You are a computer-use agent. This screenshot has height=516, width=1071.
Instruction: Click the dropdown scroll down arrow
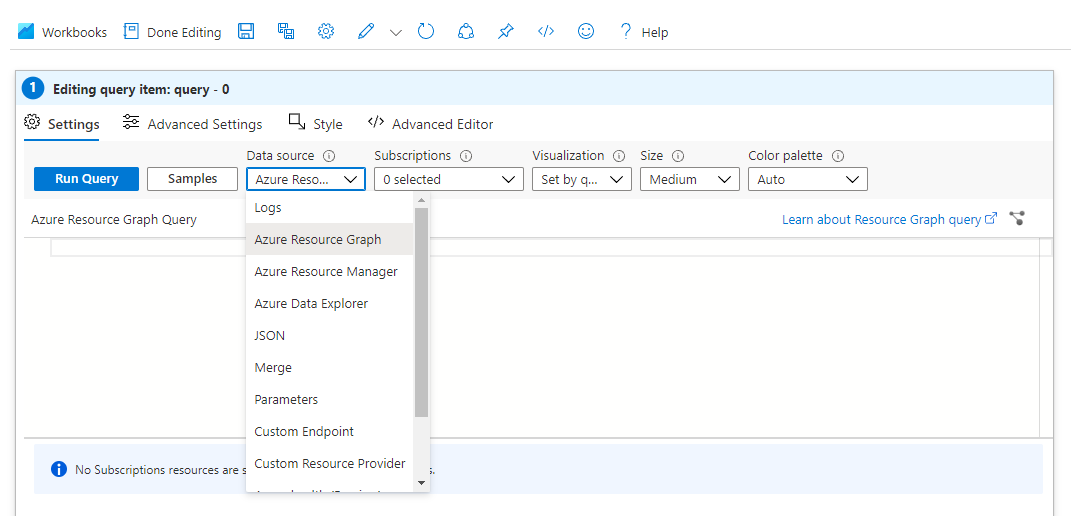click(x=421, y=483)
